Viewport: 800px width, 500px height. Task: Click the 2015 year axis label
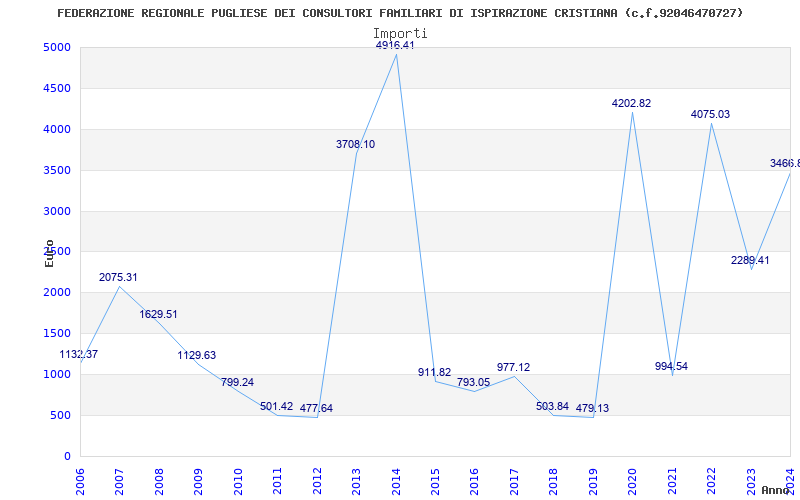[435, 482]
